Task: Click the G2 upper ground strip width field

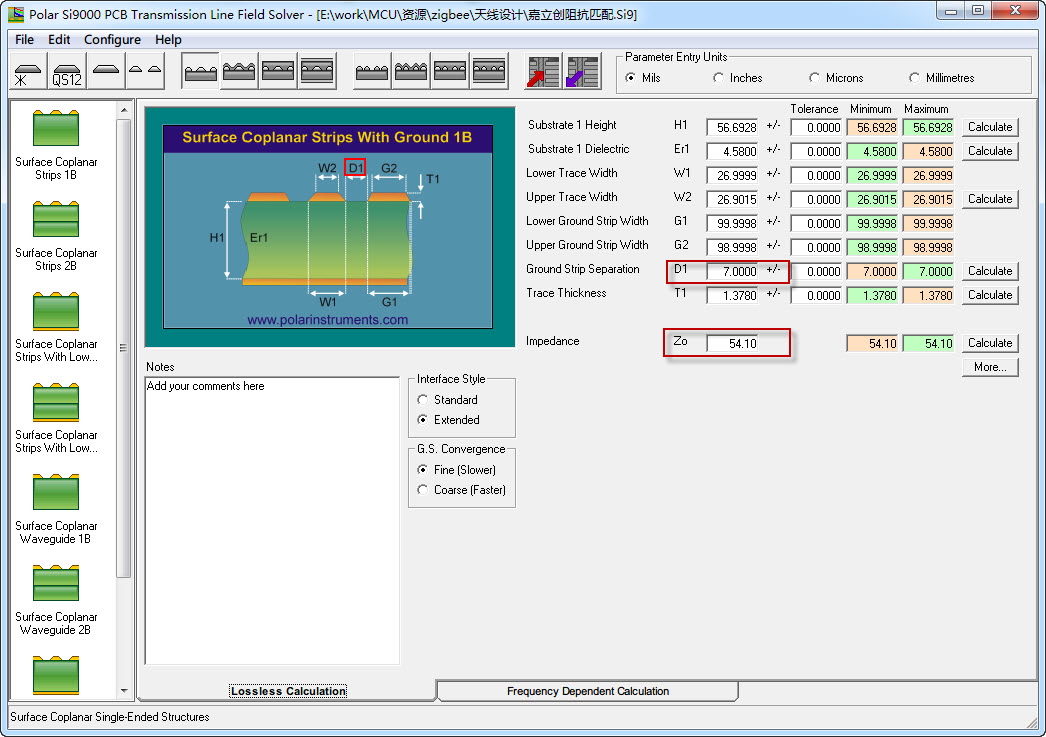Action: [x=732, y=247]
